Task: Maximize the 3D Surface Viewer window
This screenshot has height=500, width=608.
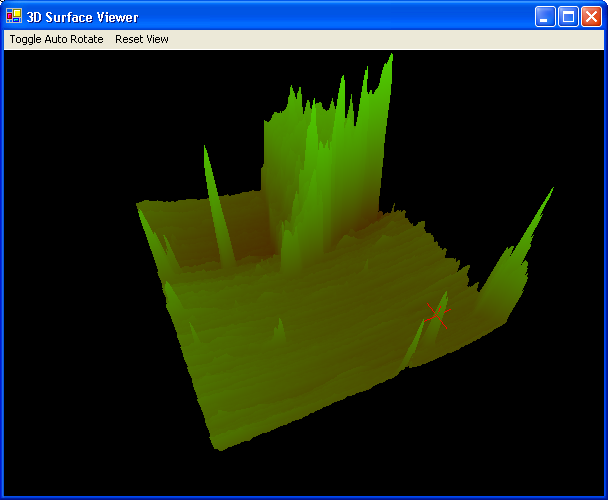Action: point(568,17)
